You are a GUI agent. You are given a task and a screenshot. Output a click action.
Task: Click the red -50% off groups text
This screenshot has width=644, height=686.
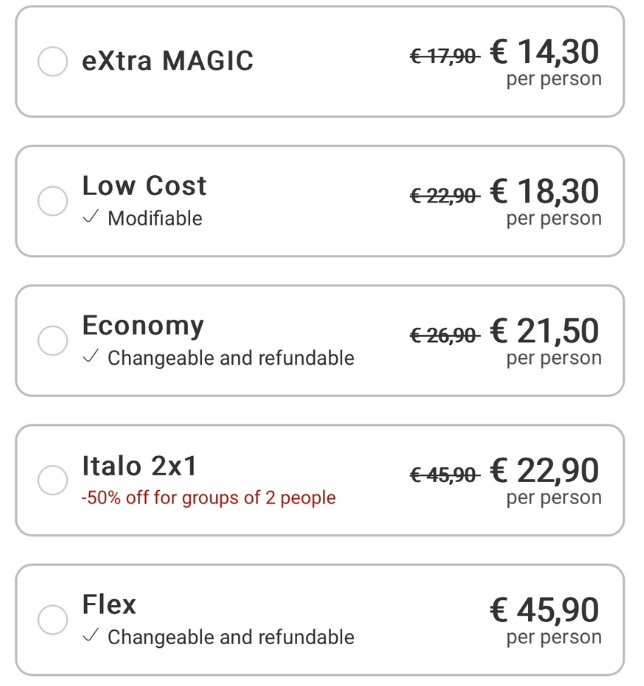tap(209, 498)
